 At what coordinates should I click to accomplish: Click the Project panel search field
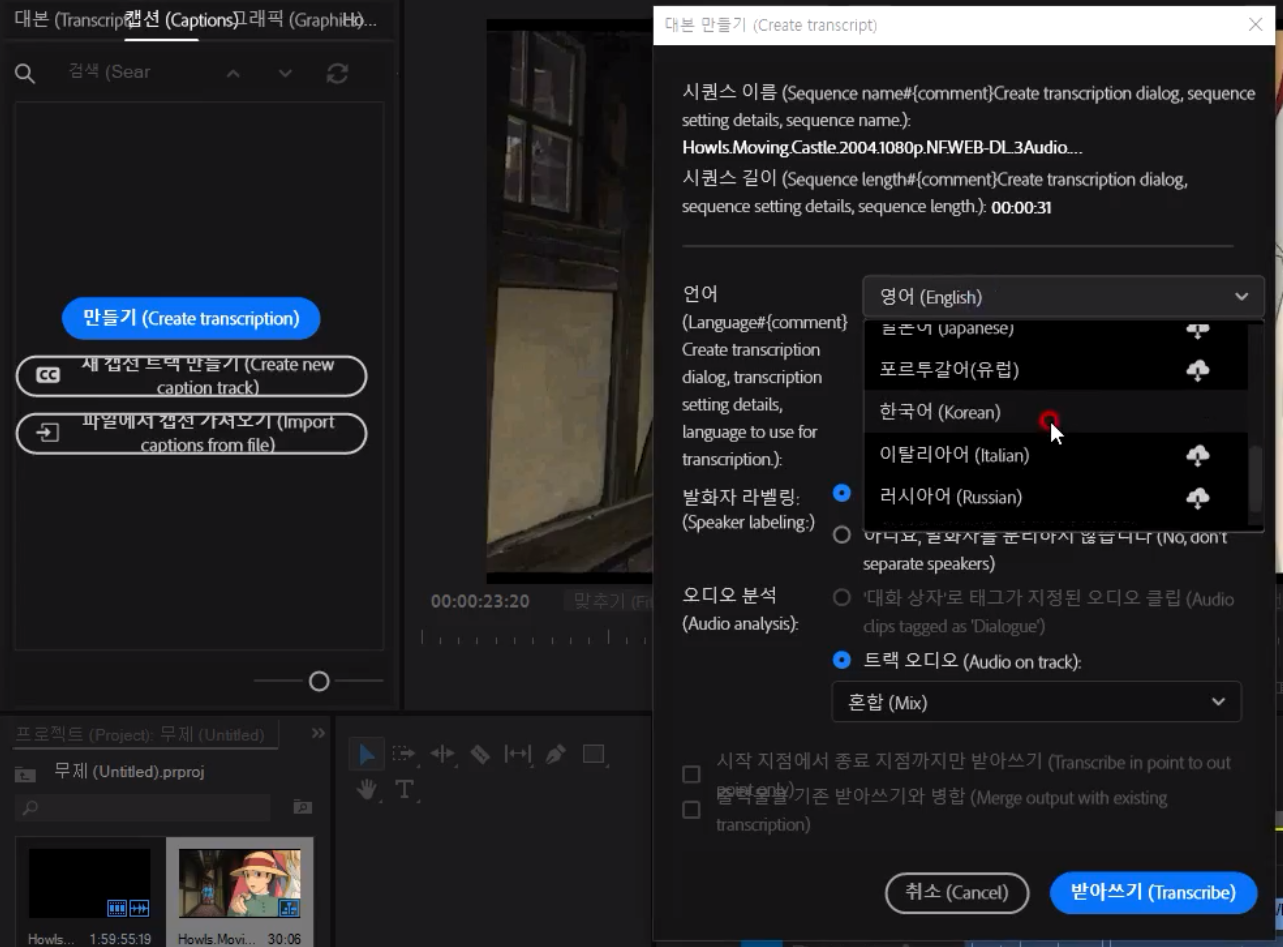tap(144, 807)
